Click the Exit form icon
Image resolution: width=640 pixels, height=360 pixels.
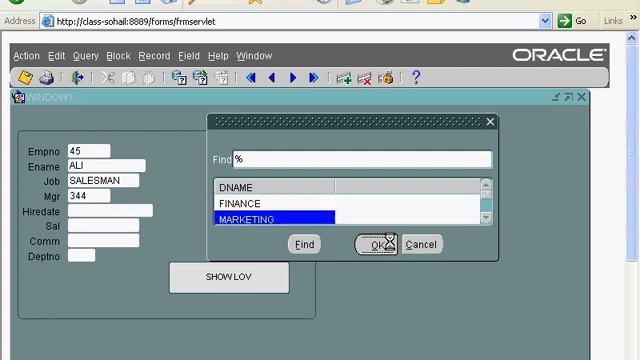coord(77,78)
